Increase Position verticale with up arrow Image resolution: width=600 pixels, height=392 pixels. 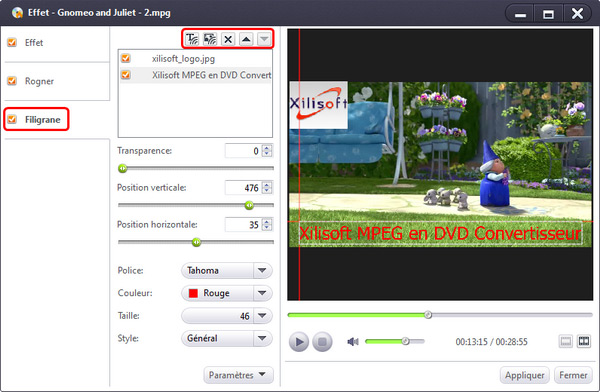click(267, 185)
